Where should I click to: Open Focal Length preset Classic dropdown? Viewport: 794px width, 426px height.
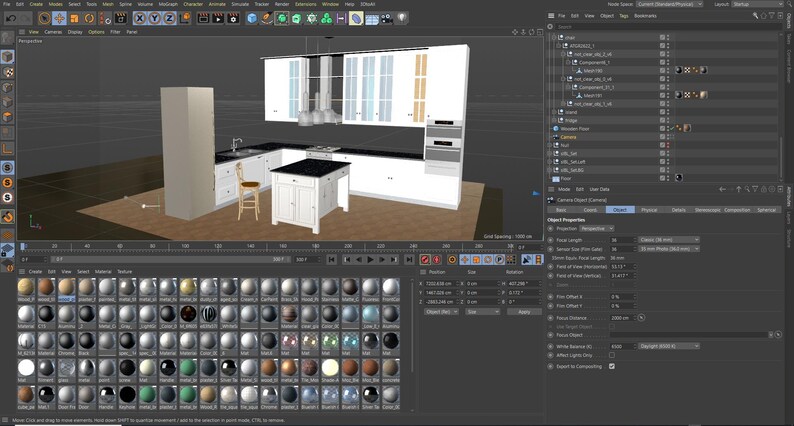(x=668, y=240)
